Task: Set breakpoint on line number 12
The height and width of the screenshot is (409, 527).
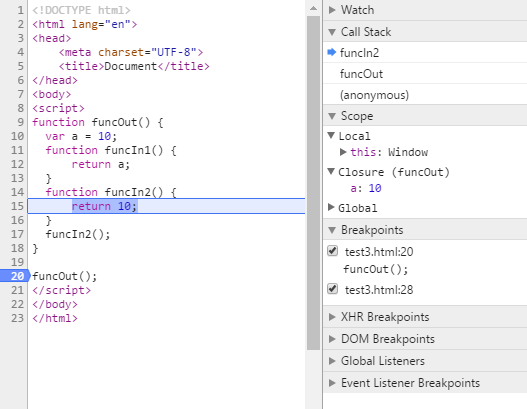Action: point(17,164)
